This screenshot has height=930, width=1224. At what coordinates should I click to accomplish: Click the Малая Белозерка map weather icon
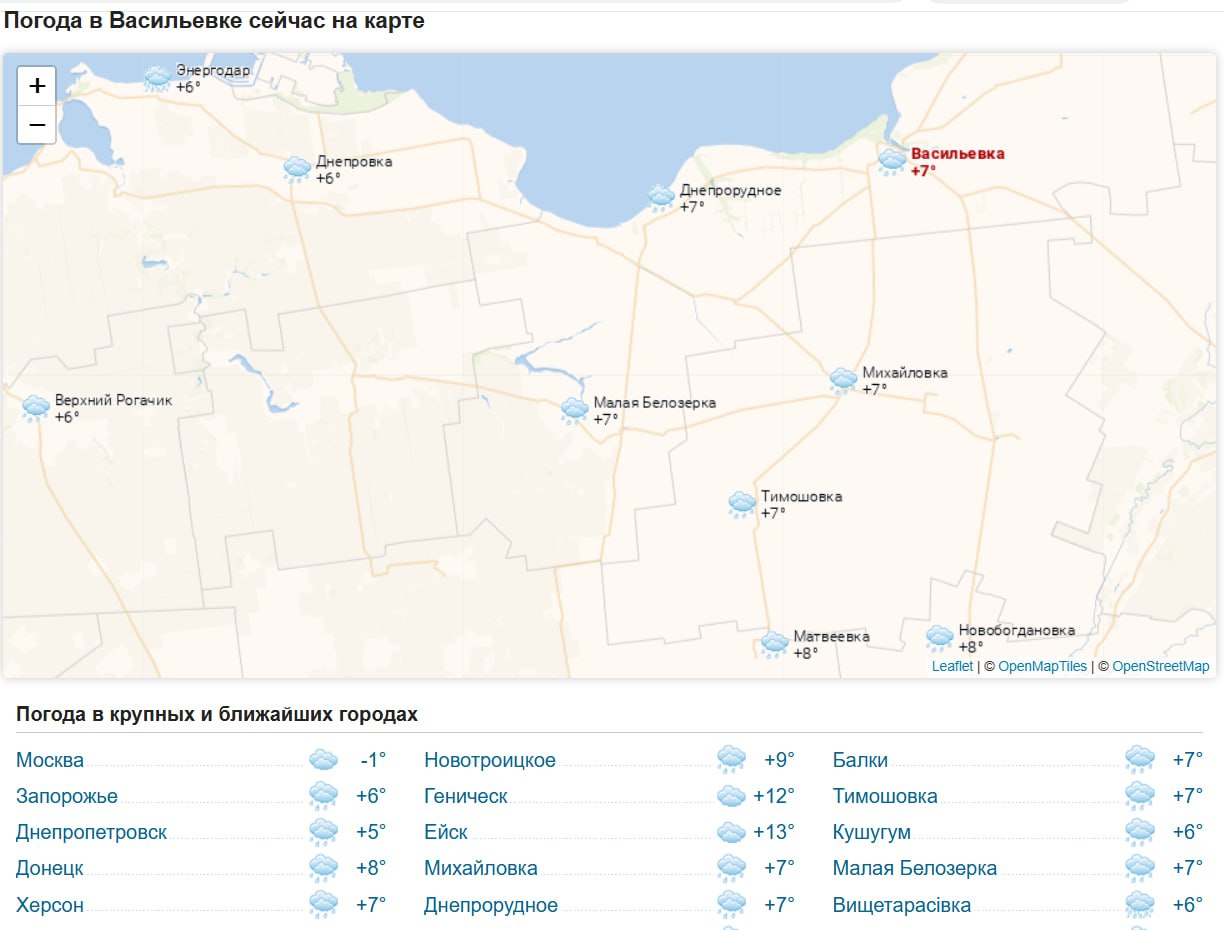pos(574,410)
